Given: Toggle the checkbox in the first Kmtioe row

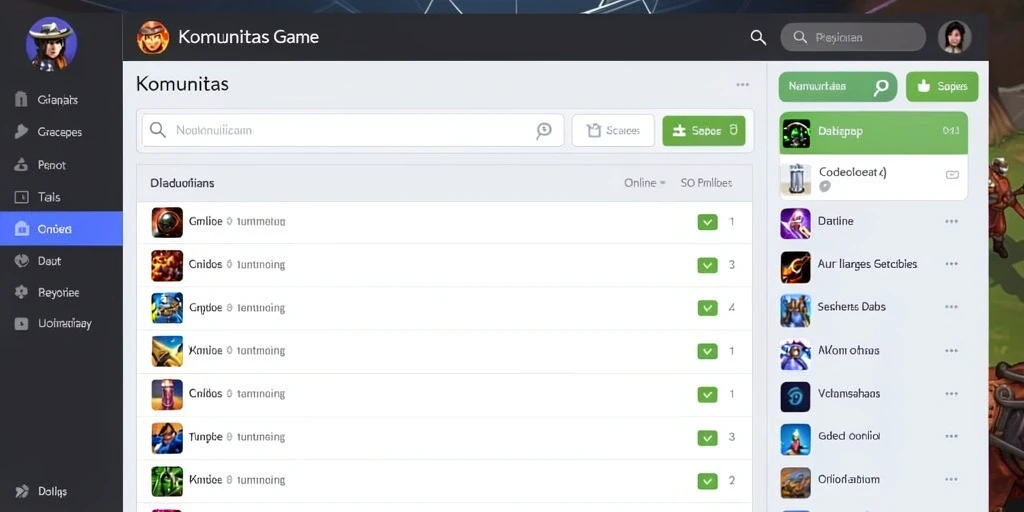Looking at the screenshot, I should [x=707, y=351].
